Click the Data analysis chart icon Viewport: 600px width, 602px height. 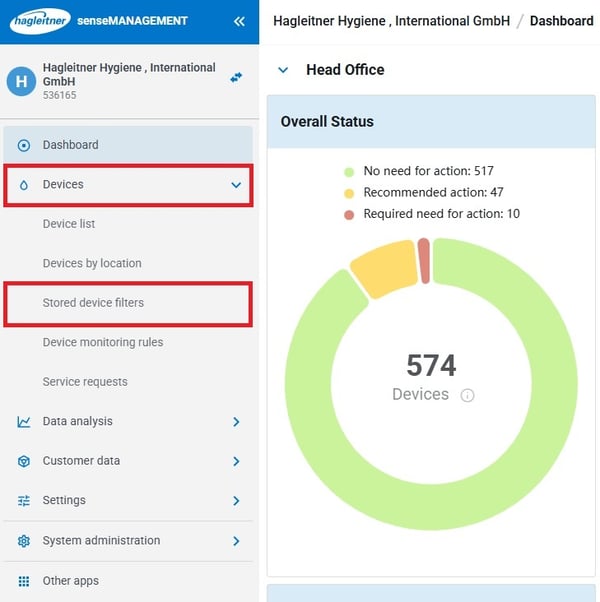[x=24, y=422]
